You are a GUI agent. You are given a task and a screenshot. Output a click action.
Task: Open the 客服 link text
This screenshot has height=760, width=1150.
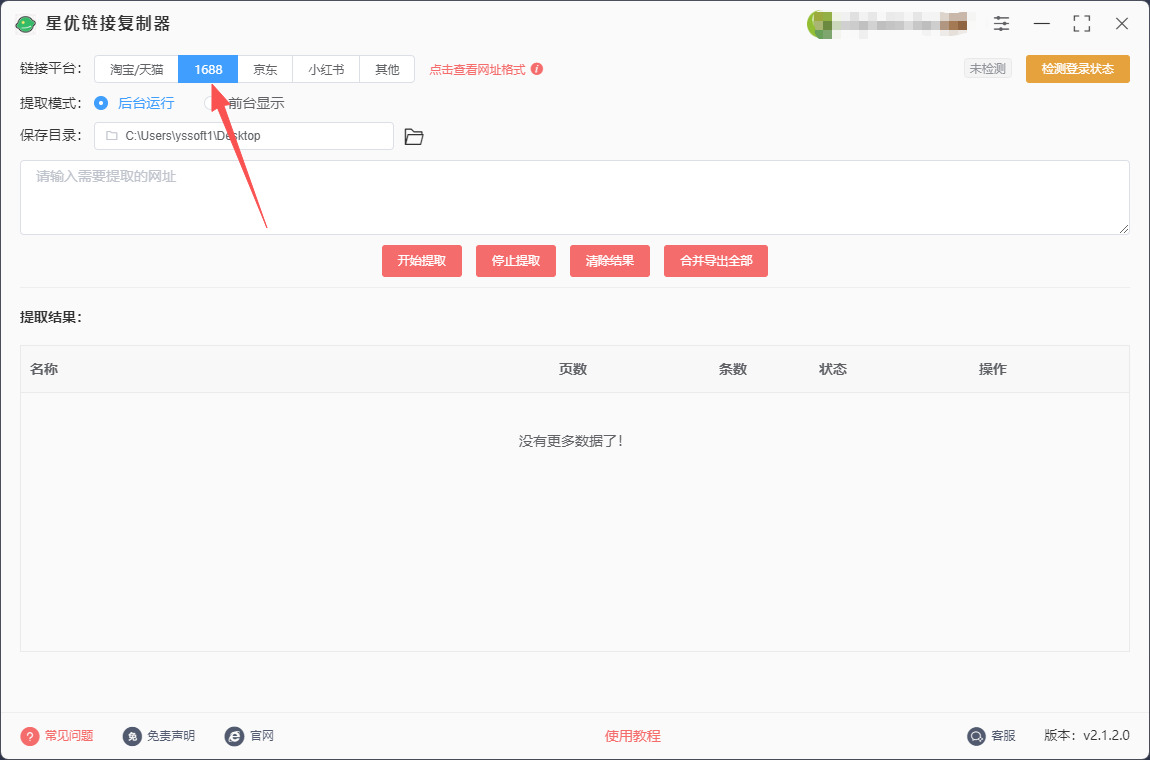[x=1003, y=736]
